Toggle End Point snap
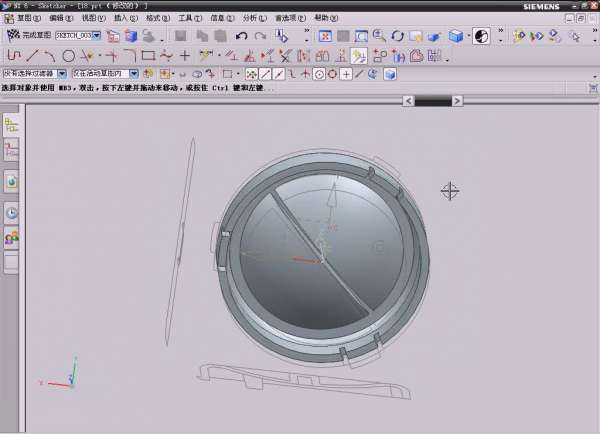Image resolution: width=600 pixels, height=434 pixels. [x=265, y=74]
